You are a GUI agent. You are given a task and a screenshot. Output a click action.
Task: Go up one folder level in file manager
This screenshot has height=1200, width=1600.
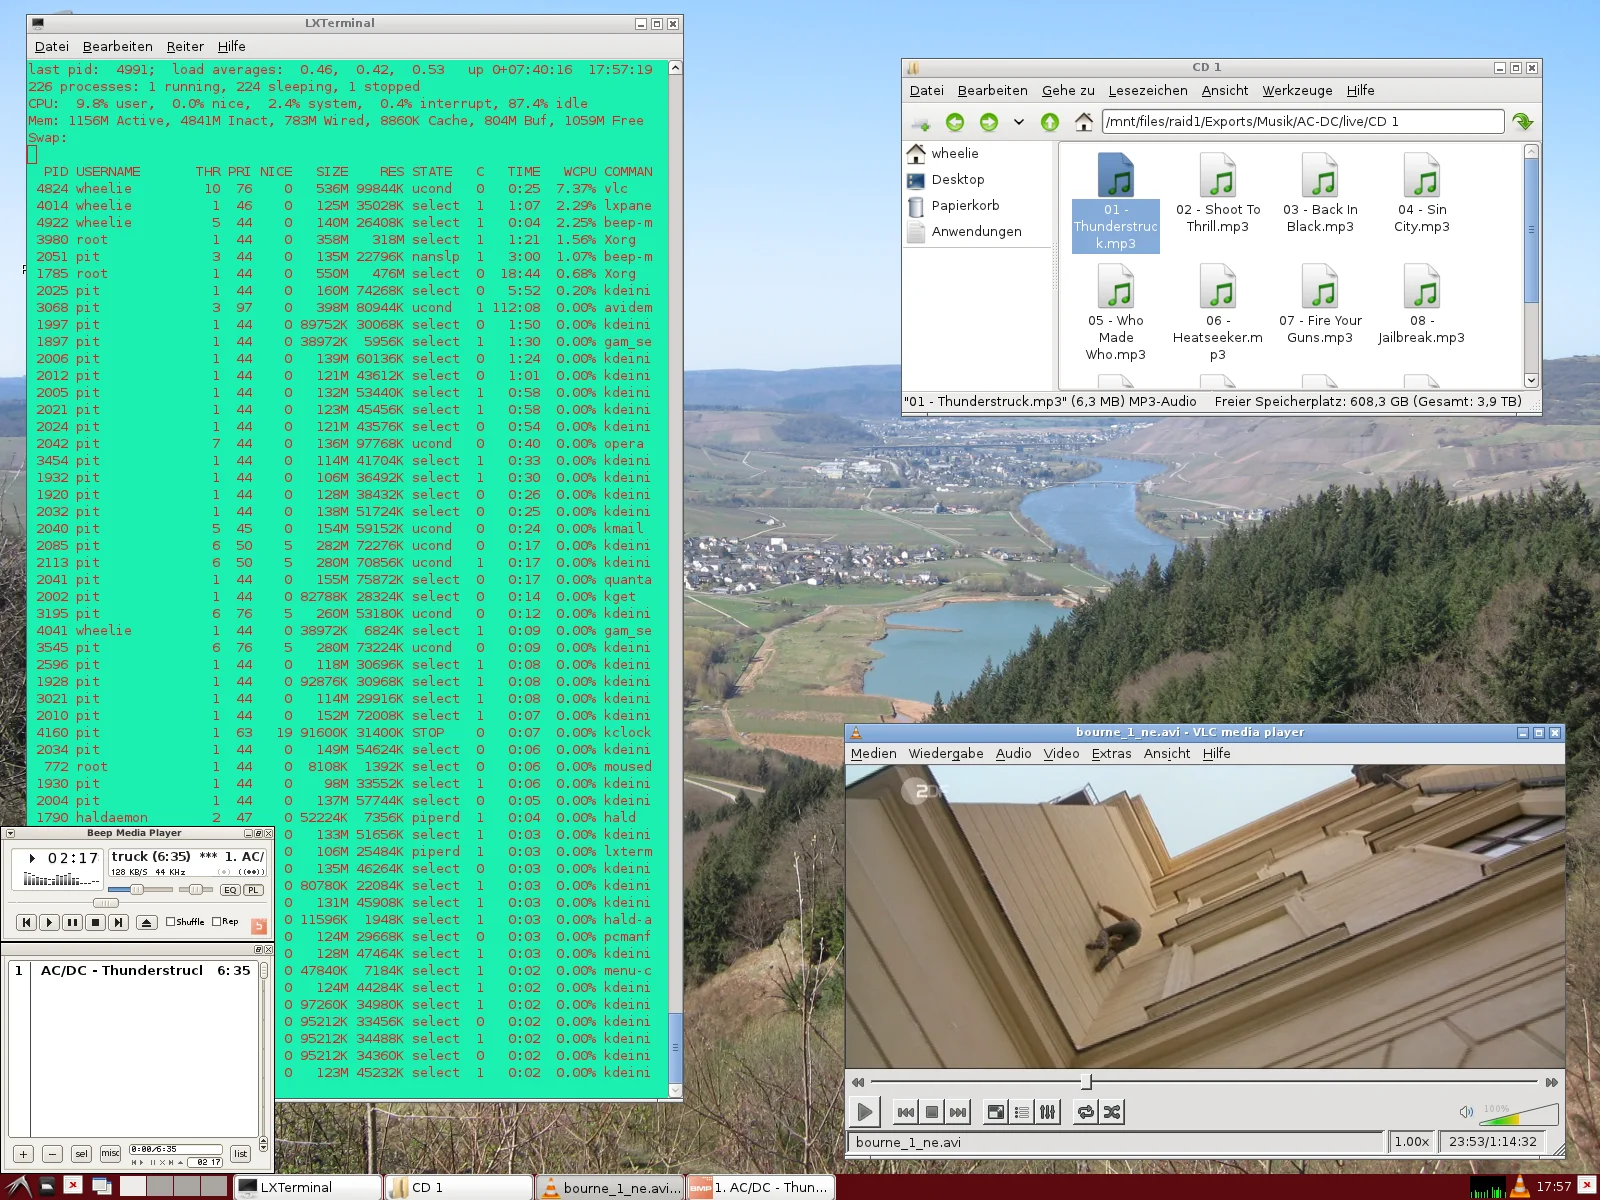click(x=1050, y=122)
